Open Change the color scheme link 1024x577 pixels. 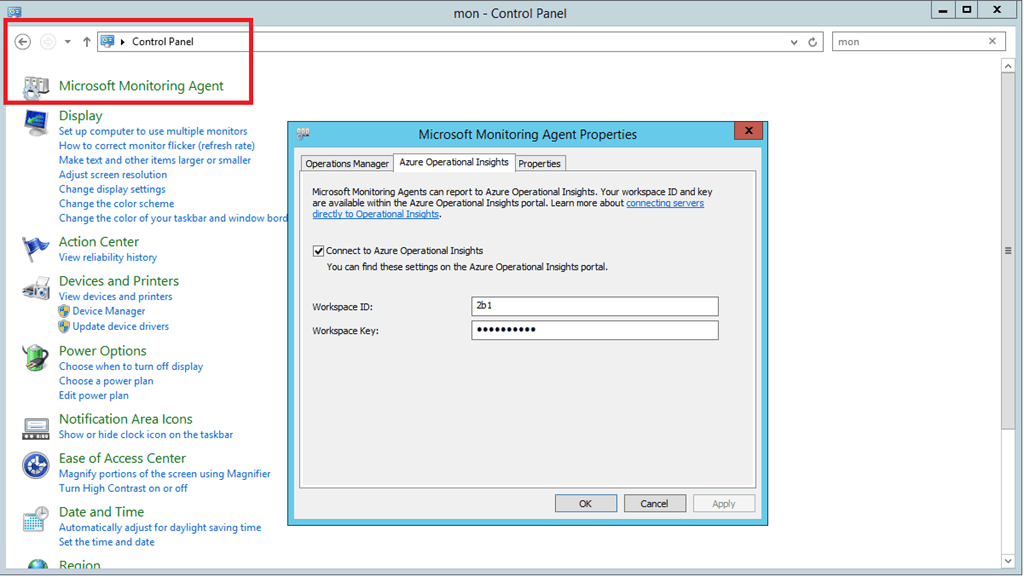click(116, 204)
